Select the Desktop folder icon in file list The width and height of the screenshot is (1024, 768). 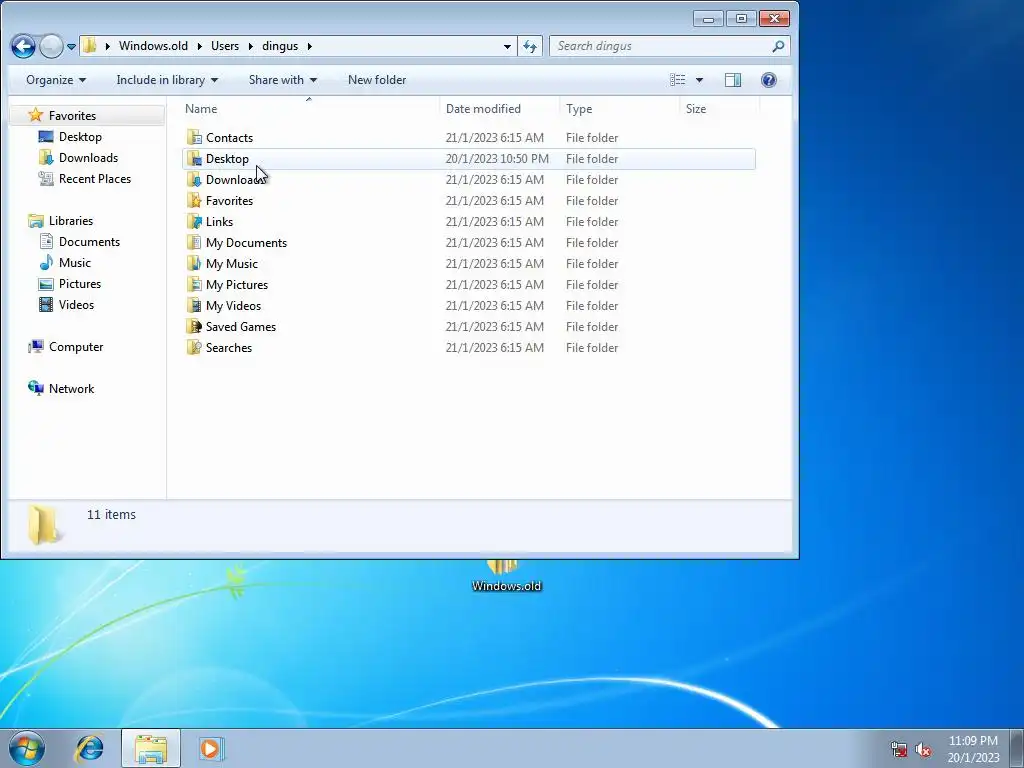coord(194,159)
